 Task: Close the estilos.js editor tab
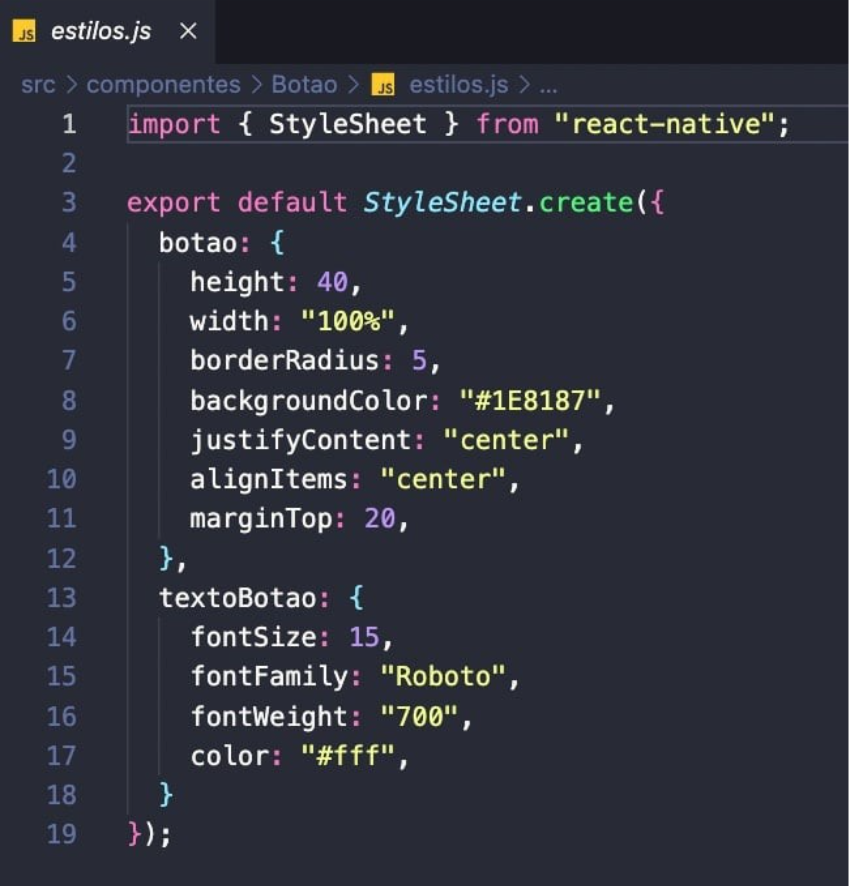point(187,32)
